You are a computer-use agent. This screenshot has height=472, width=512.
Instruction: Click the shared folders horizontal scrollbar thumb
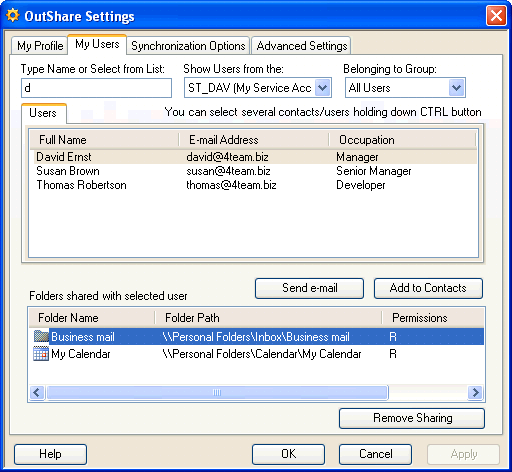(217, 392)
